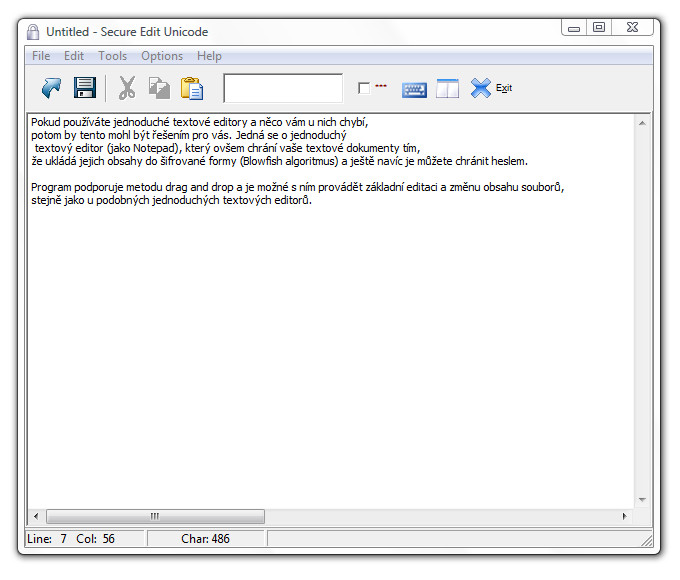This screenshot has height=580, width=680.
Task: Click the line starting "že ukládá jejich obsahy"
Action: tap(280, 161)
